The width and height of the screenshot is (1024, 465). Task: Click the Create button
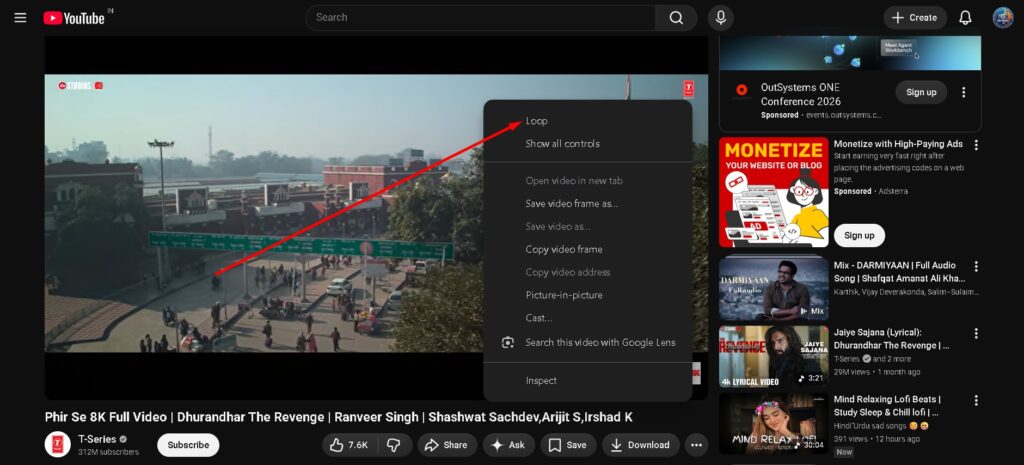point(914,18)
